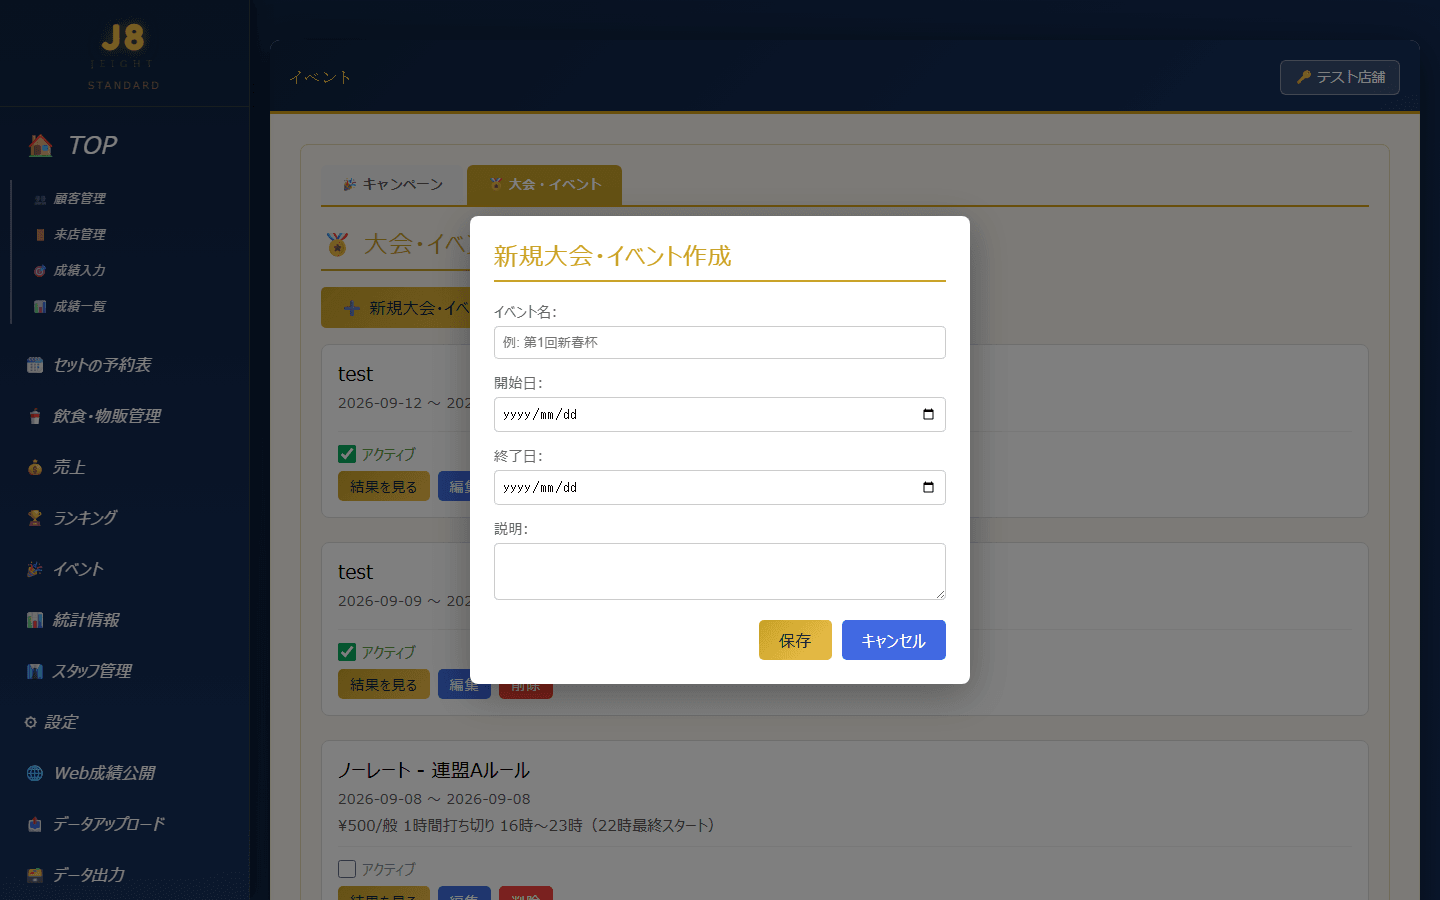
Task: Click the テスト店舗 store button
Action: [1340, 77]
